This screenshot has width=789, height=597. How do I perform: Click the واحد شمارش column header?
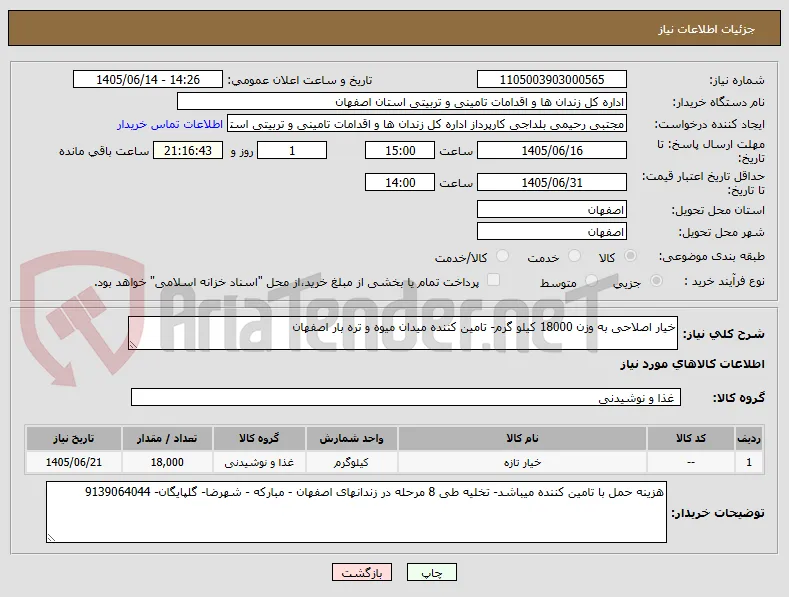351,438
